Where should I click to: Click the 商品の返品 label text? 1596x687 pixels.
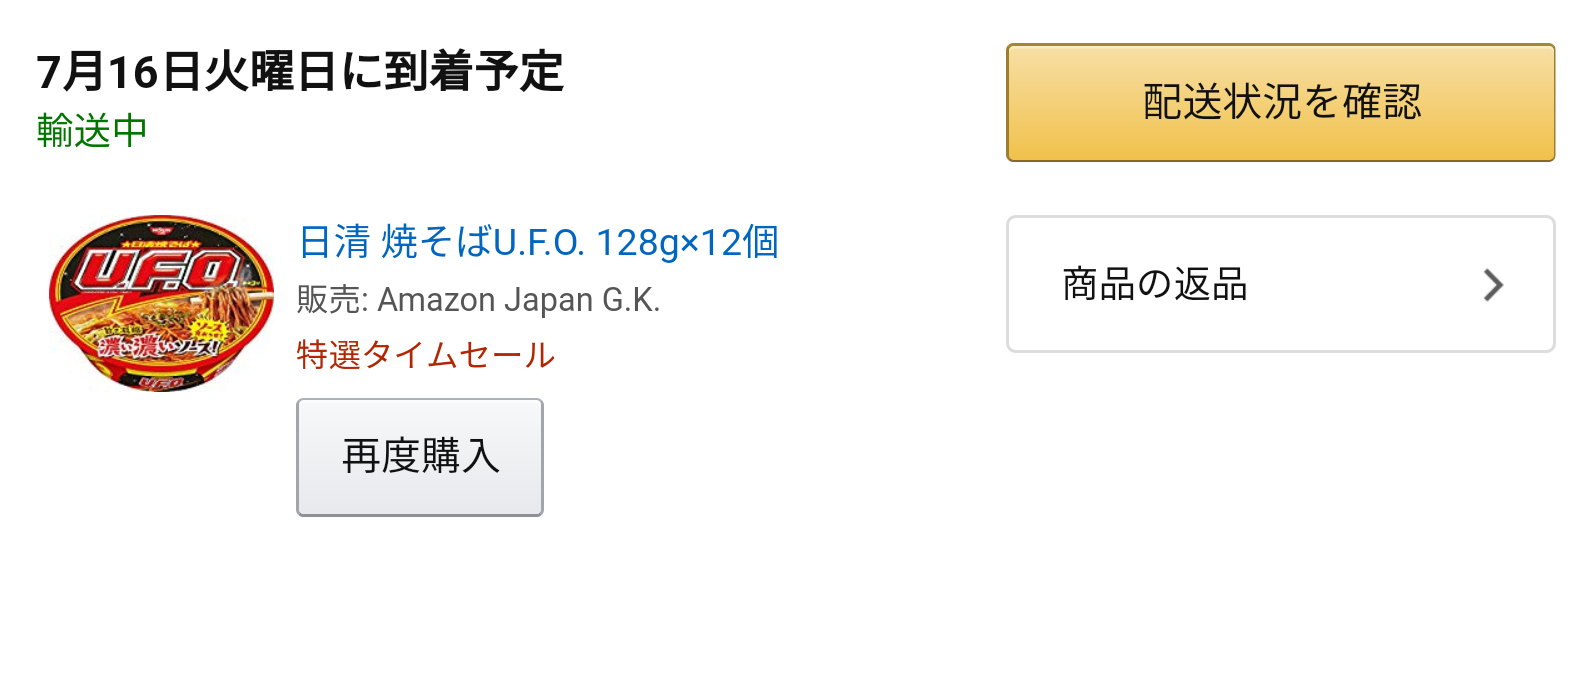1155,284
